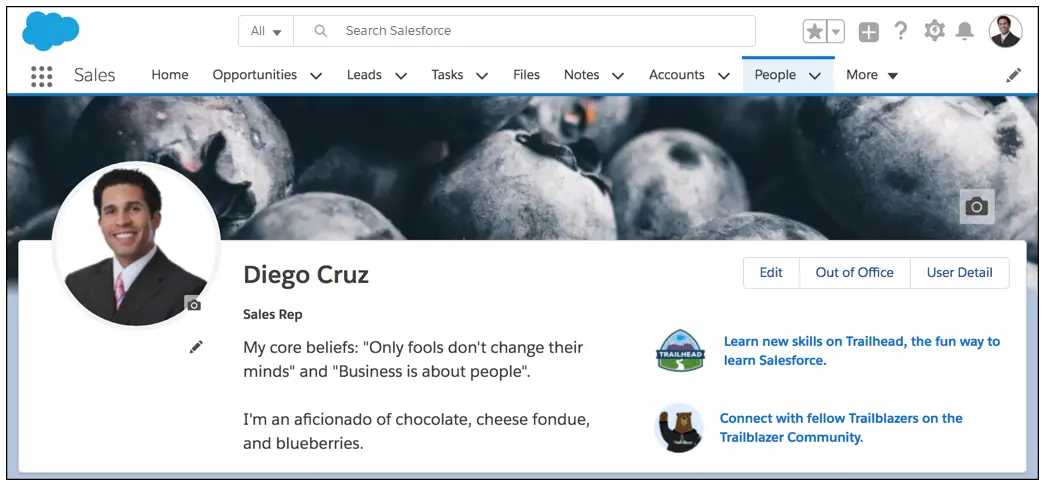This screenshot has height=486, width=1045.
Task: Click the search magnifier icon
Action: (321, 31)
